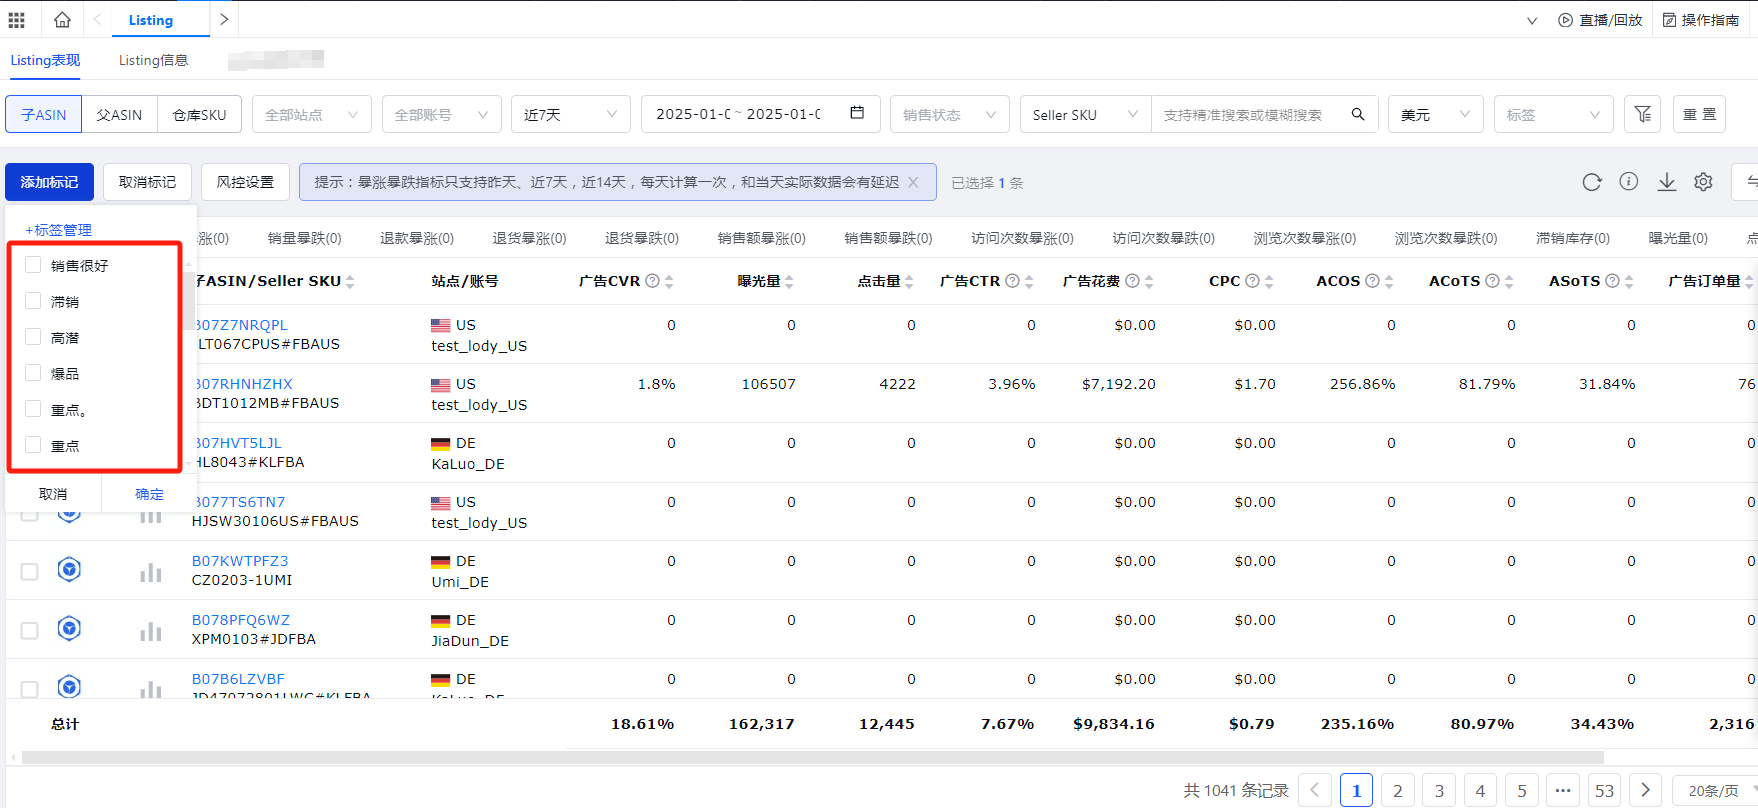This screenshot has width=1758, height=808.
Task: Go to home via house icon
Action: click(62, 20)
